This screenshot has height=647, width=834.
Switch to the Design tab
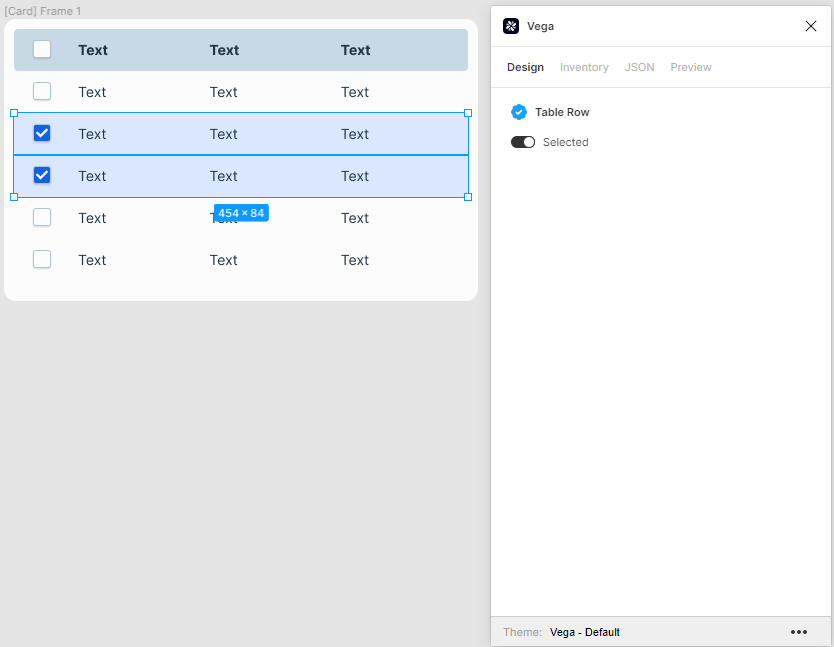coord(525,68)
